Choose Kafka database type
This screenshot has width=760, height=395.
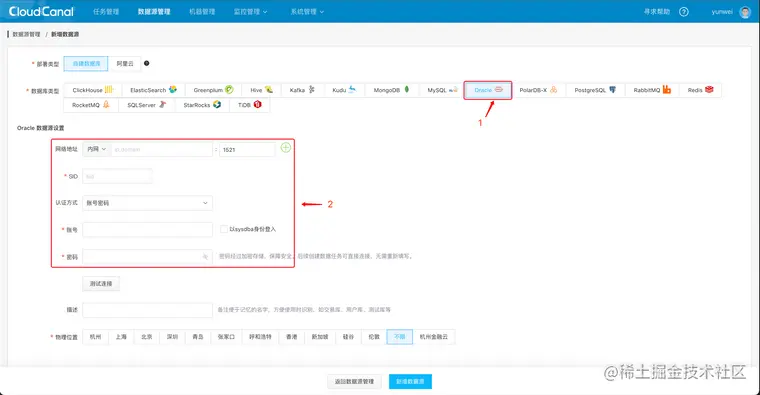click(x=302, y=90)
